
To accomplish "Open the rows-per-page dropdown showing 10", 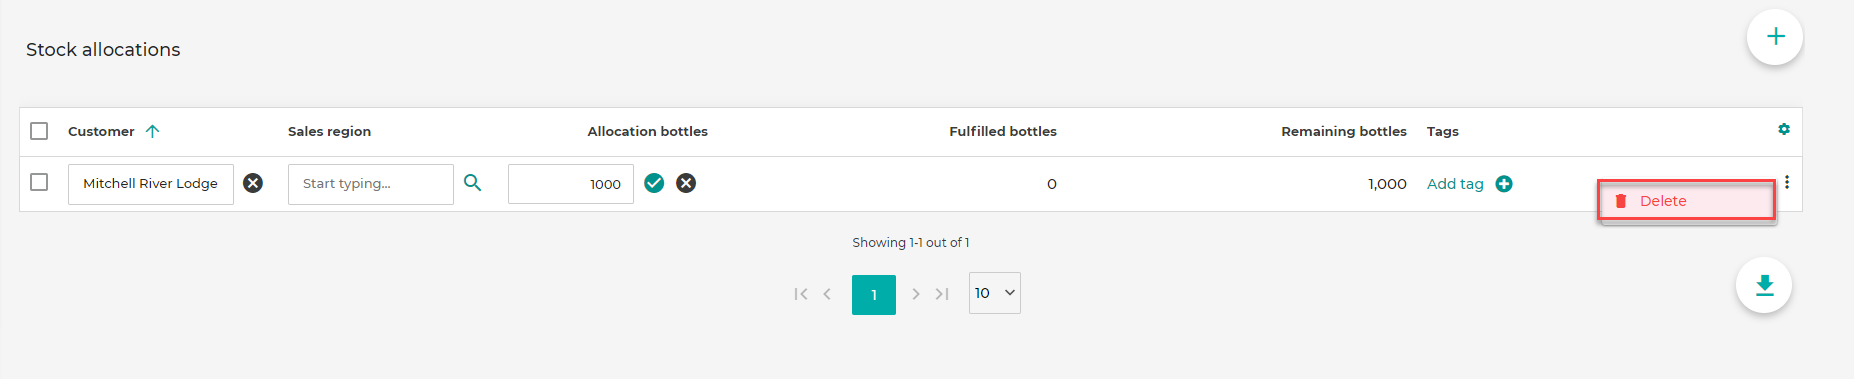I will point(995,293).
